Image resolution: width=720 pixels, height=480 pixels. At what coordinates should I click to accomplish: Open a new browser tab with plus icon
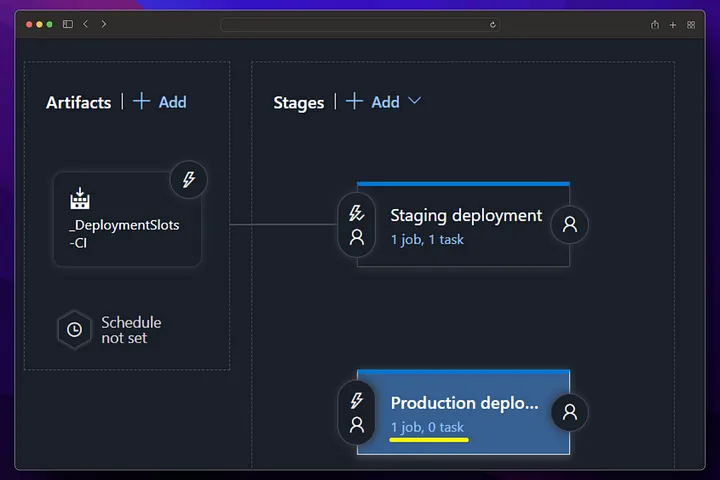point(673,25)
